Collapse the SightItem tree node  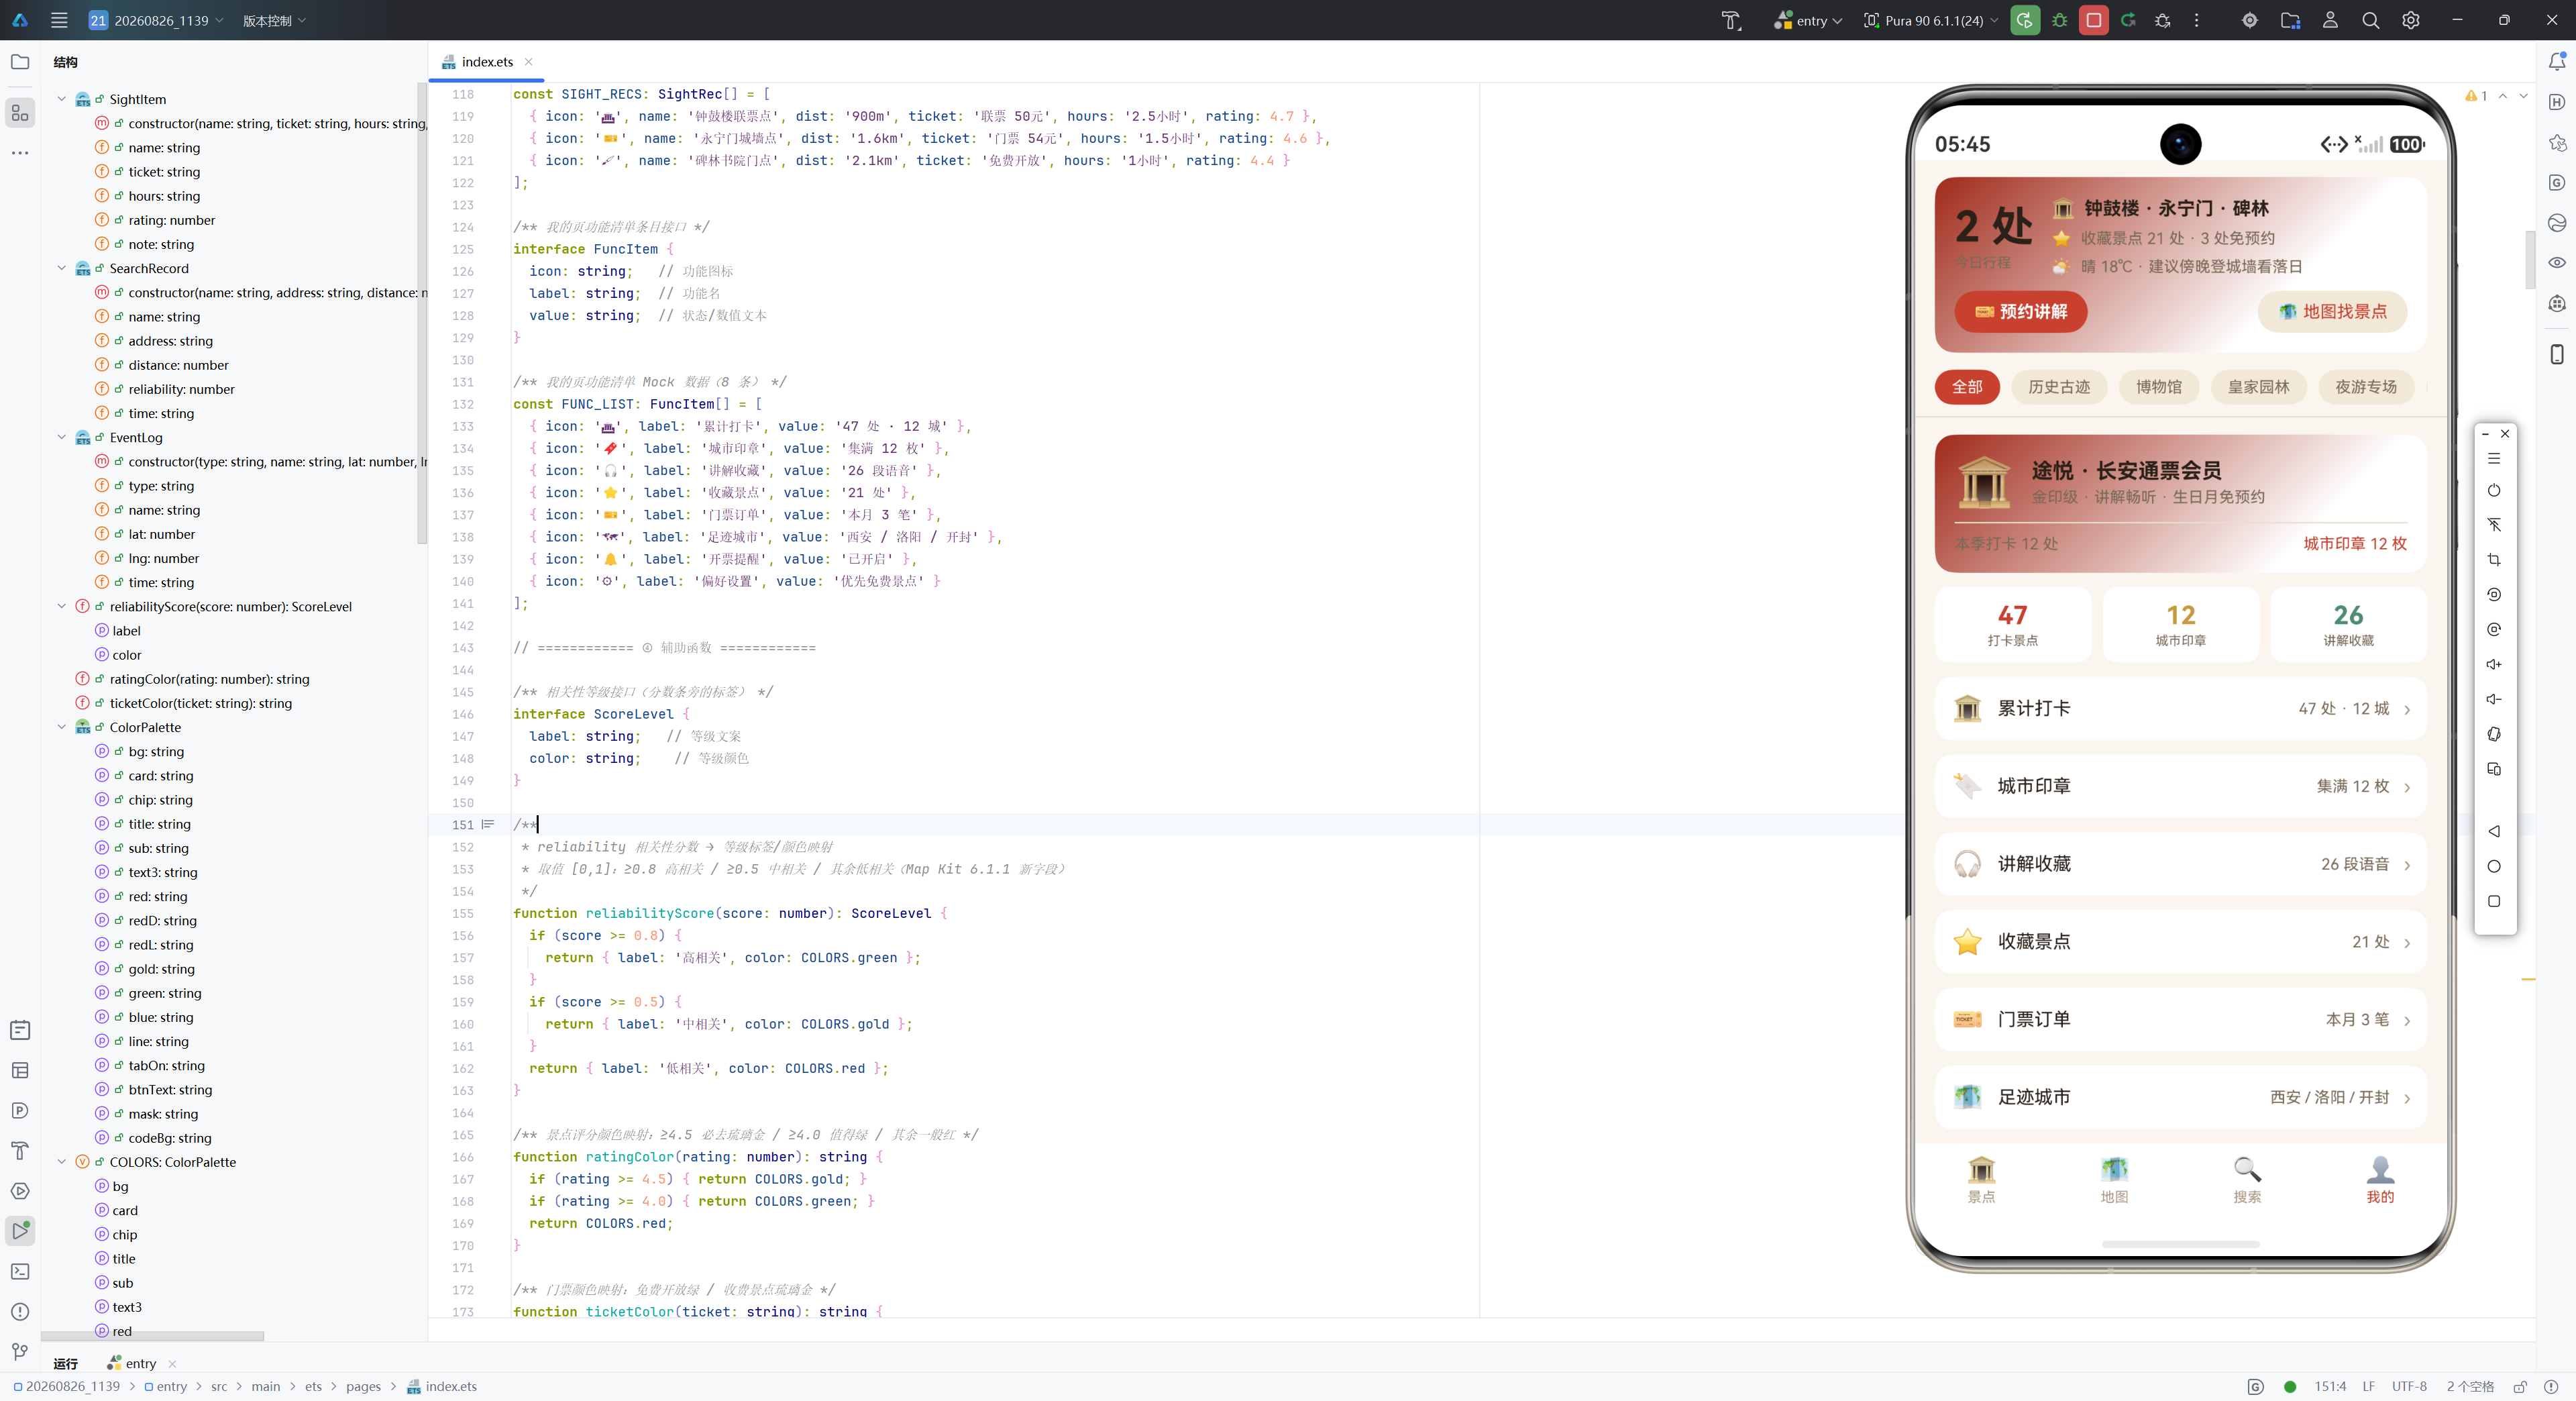click(62, 99)
